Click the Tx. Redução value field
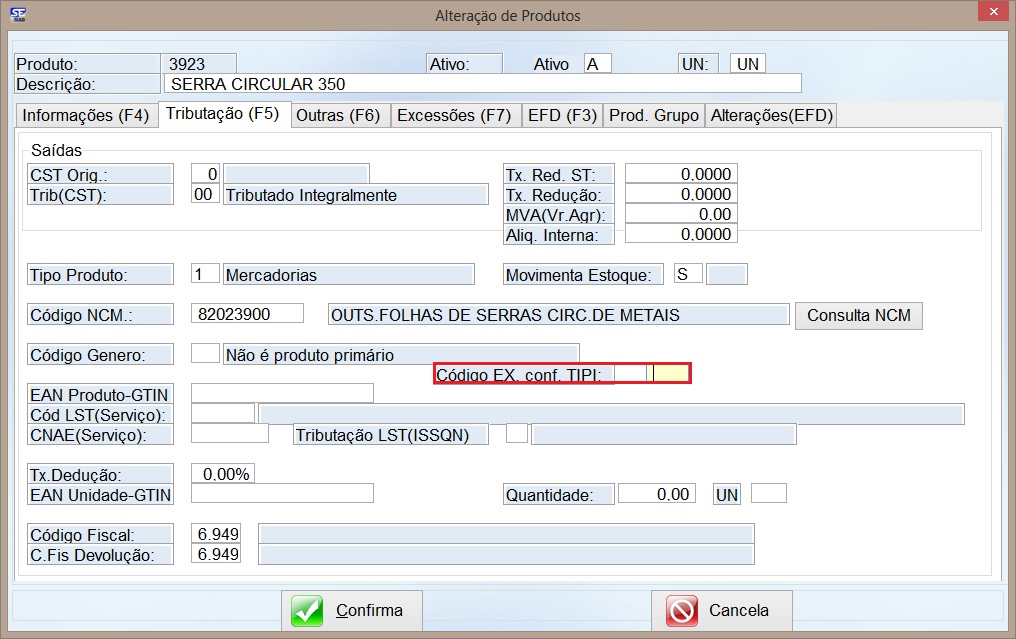The image size is (1016, 639). 680,195
